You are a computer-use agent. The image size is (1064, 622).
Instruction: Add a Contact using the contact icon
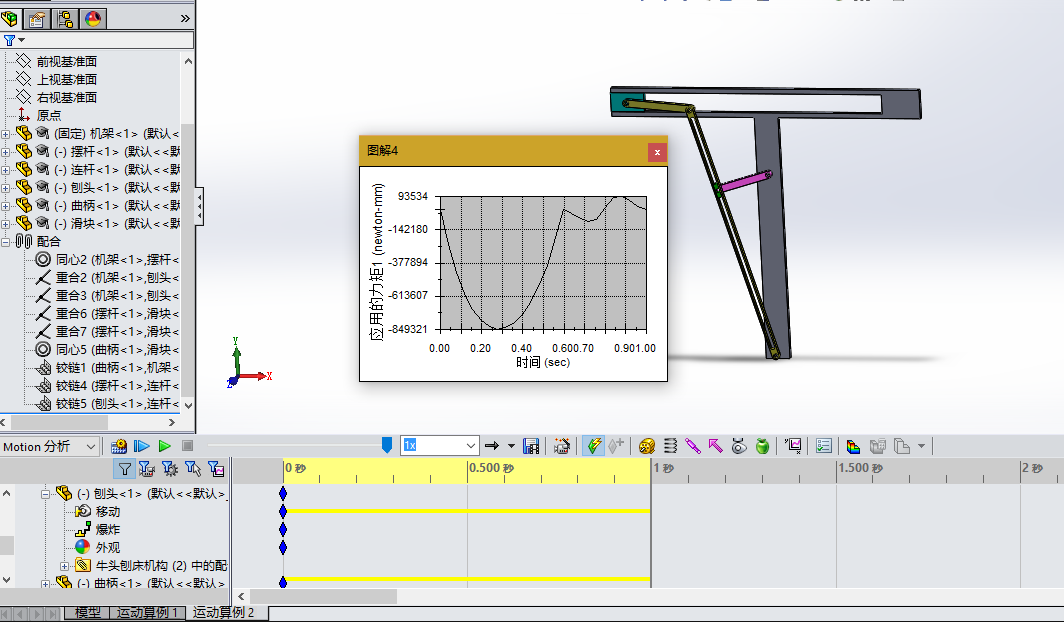coord(739,446)
